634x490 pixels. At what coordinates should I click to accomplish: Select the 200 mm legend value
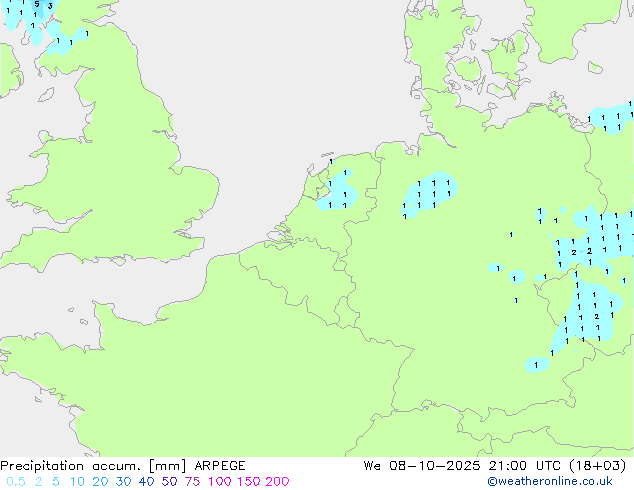[277, 482]
